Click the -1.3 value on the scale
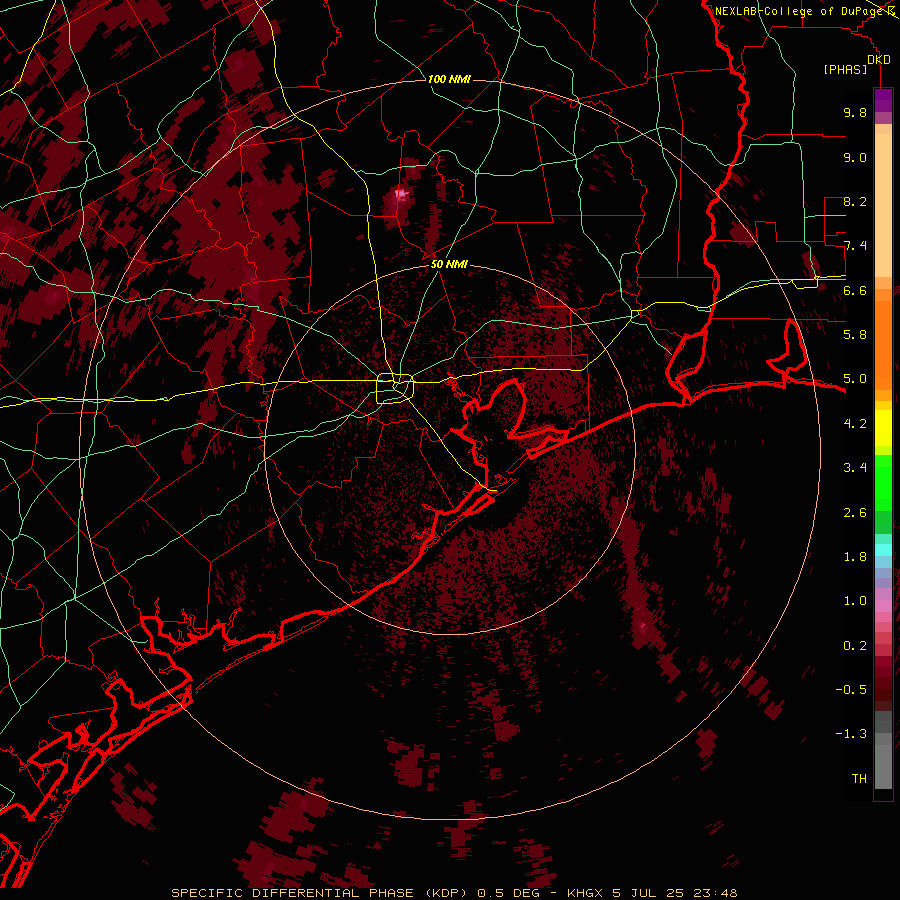This screenshot has height=900, width=900. click(x=851, y=734)
